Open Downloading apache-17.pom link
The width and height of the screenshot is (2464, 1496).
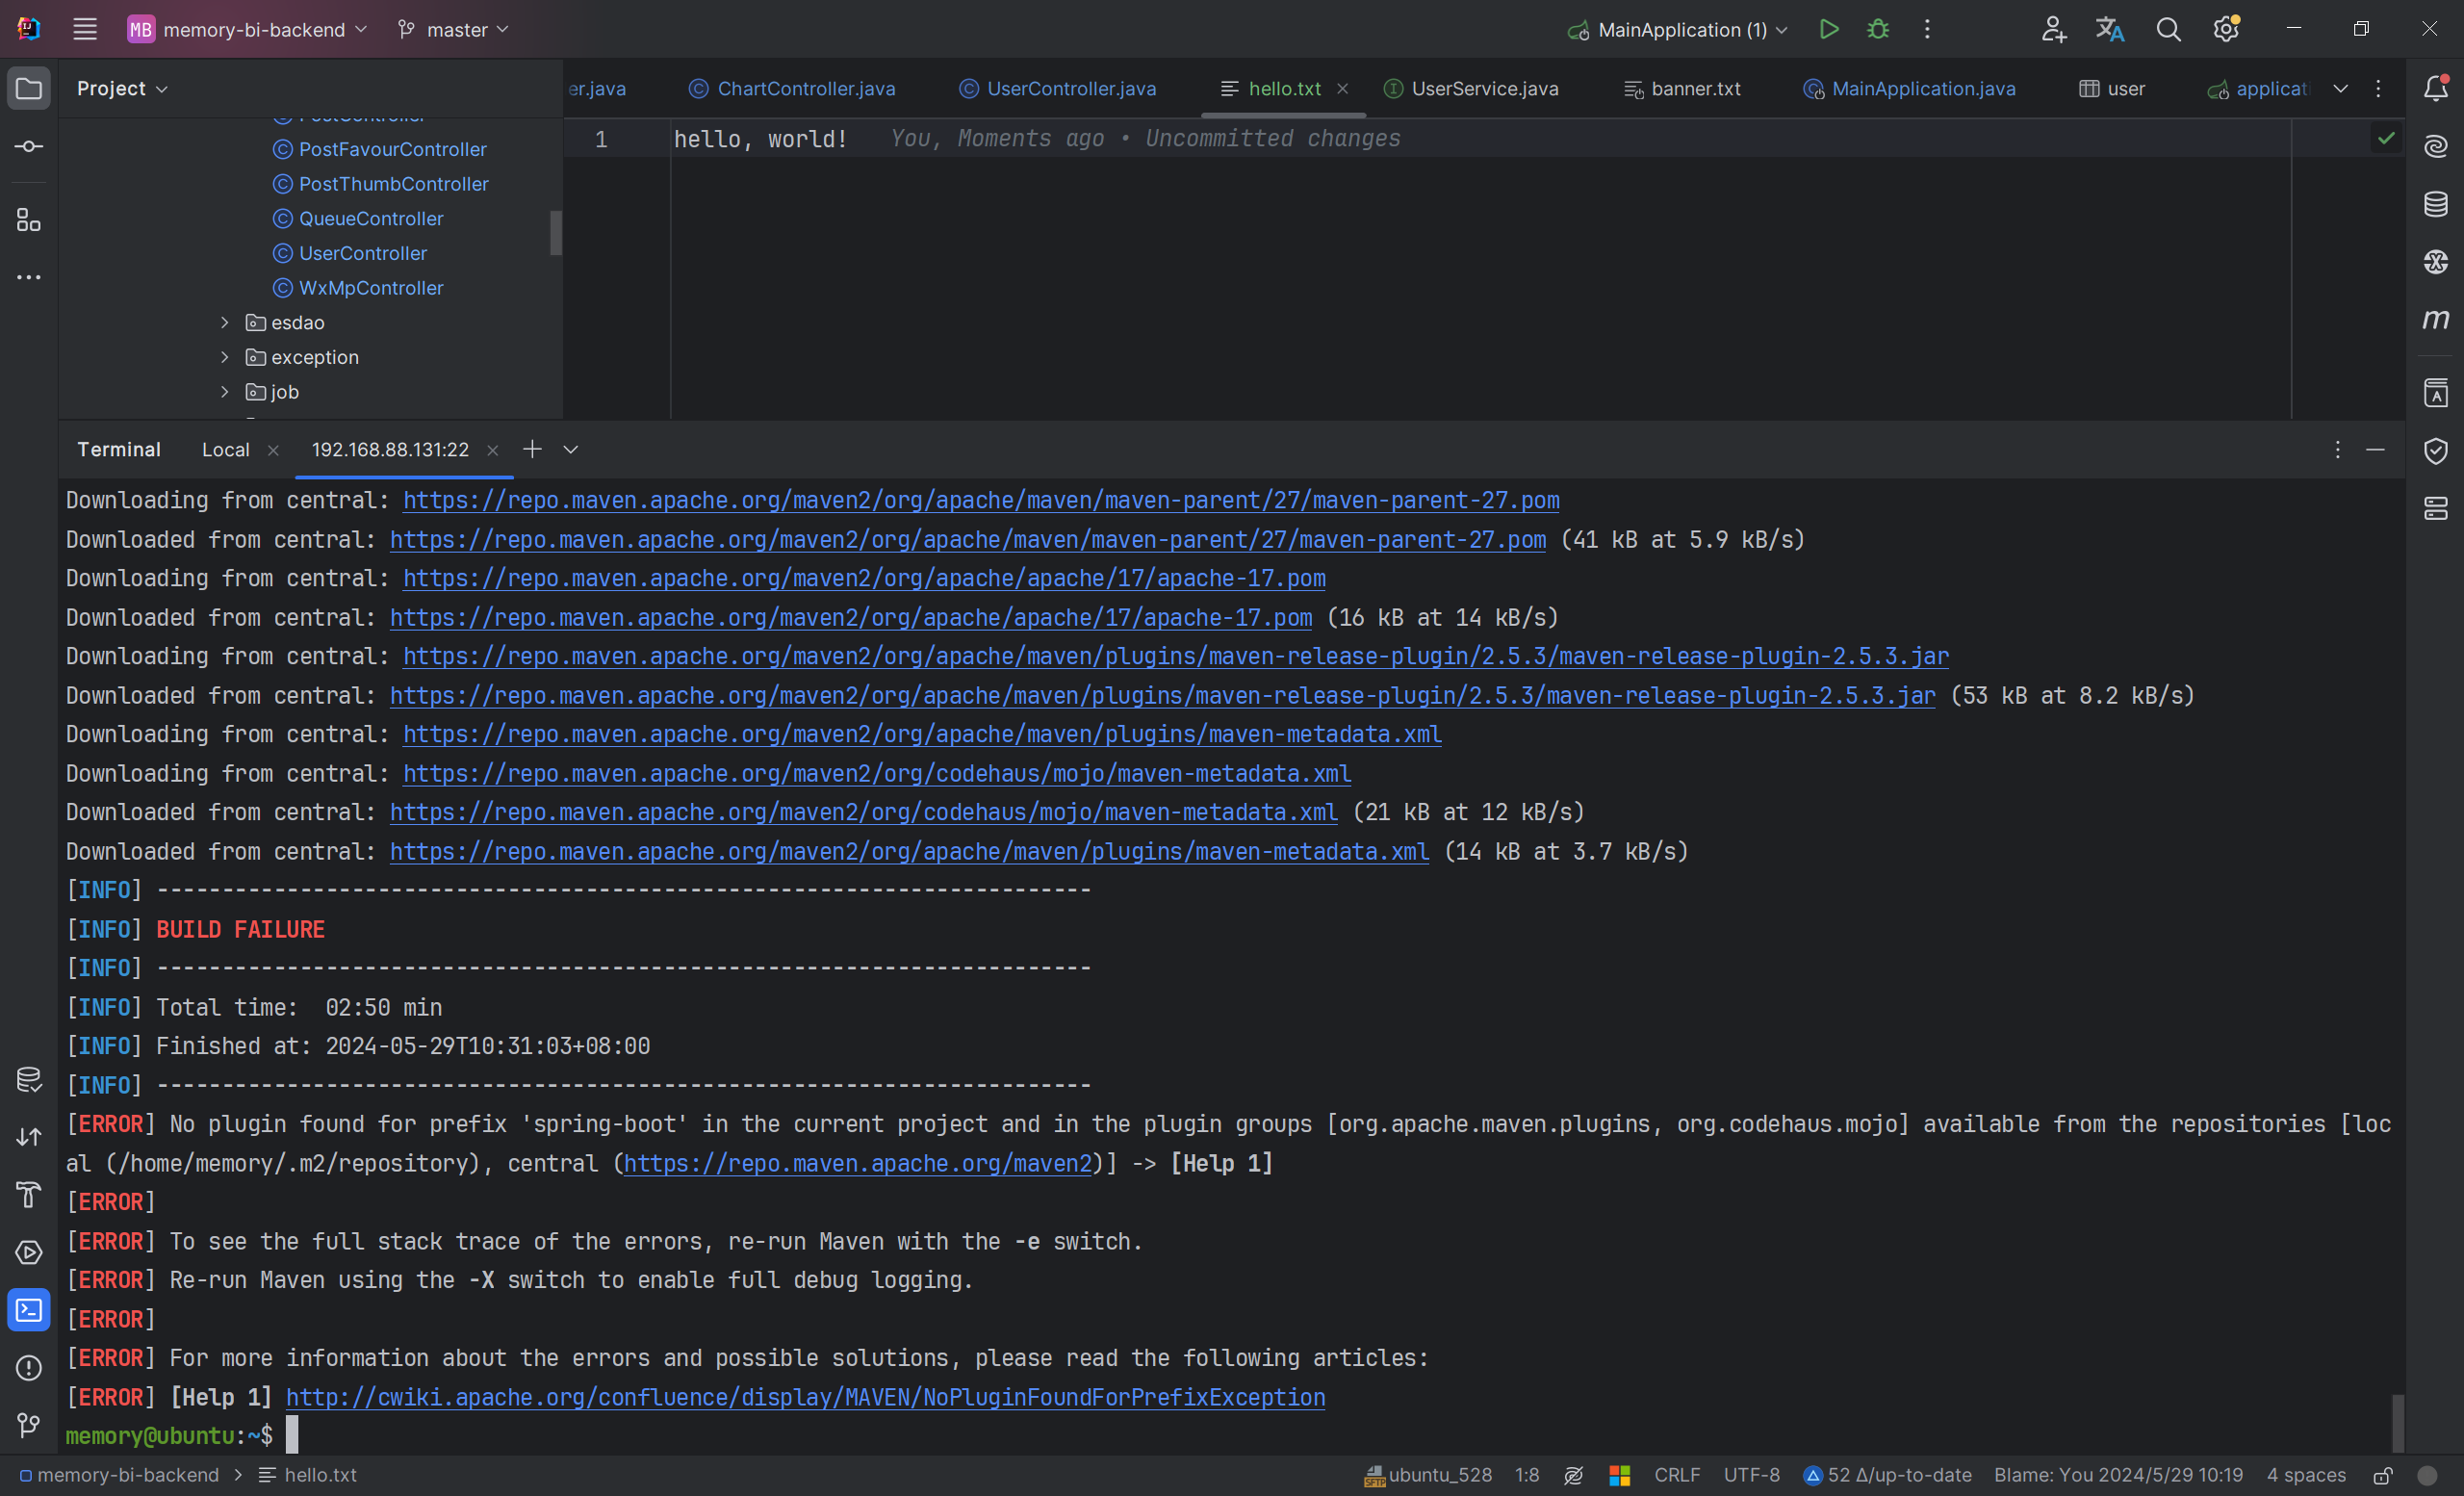(864, 578)
